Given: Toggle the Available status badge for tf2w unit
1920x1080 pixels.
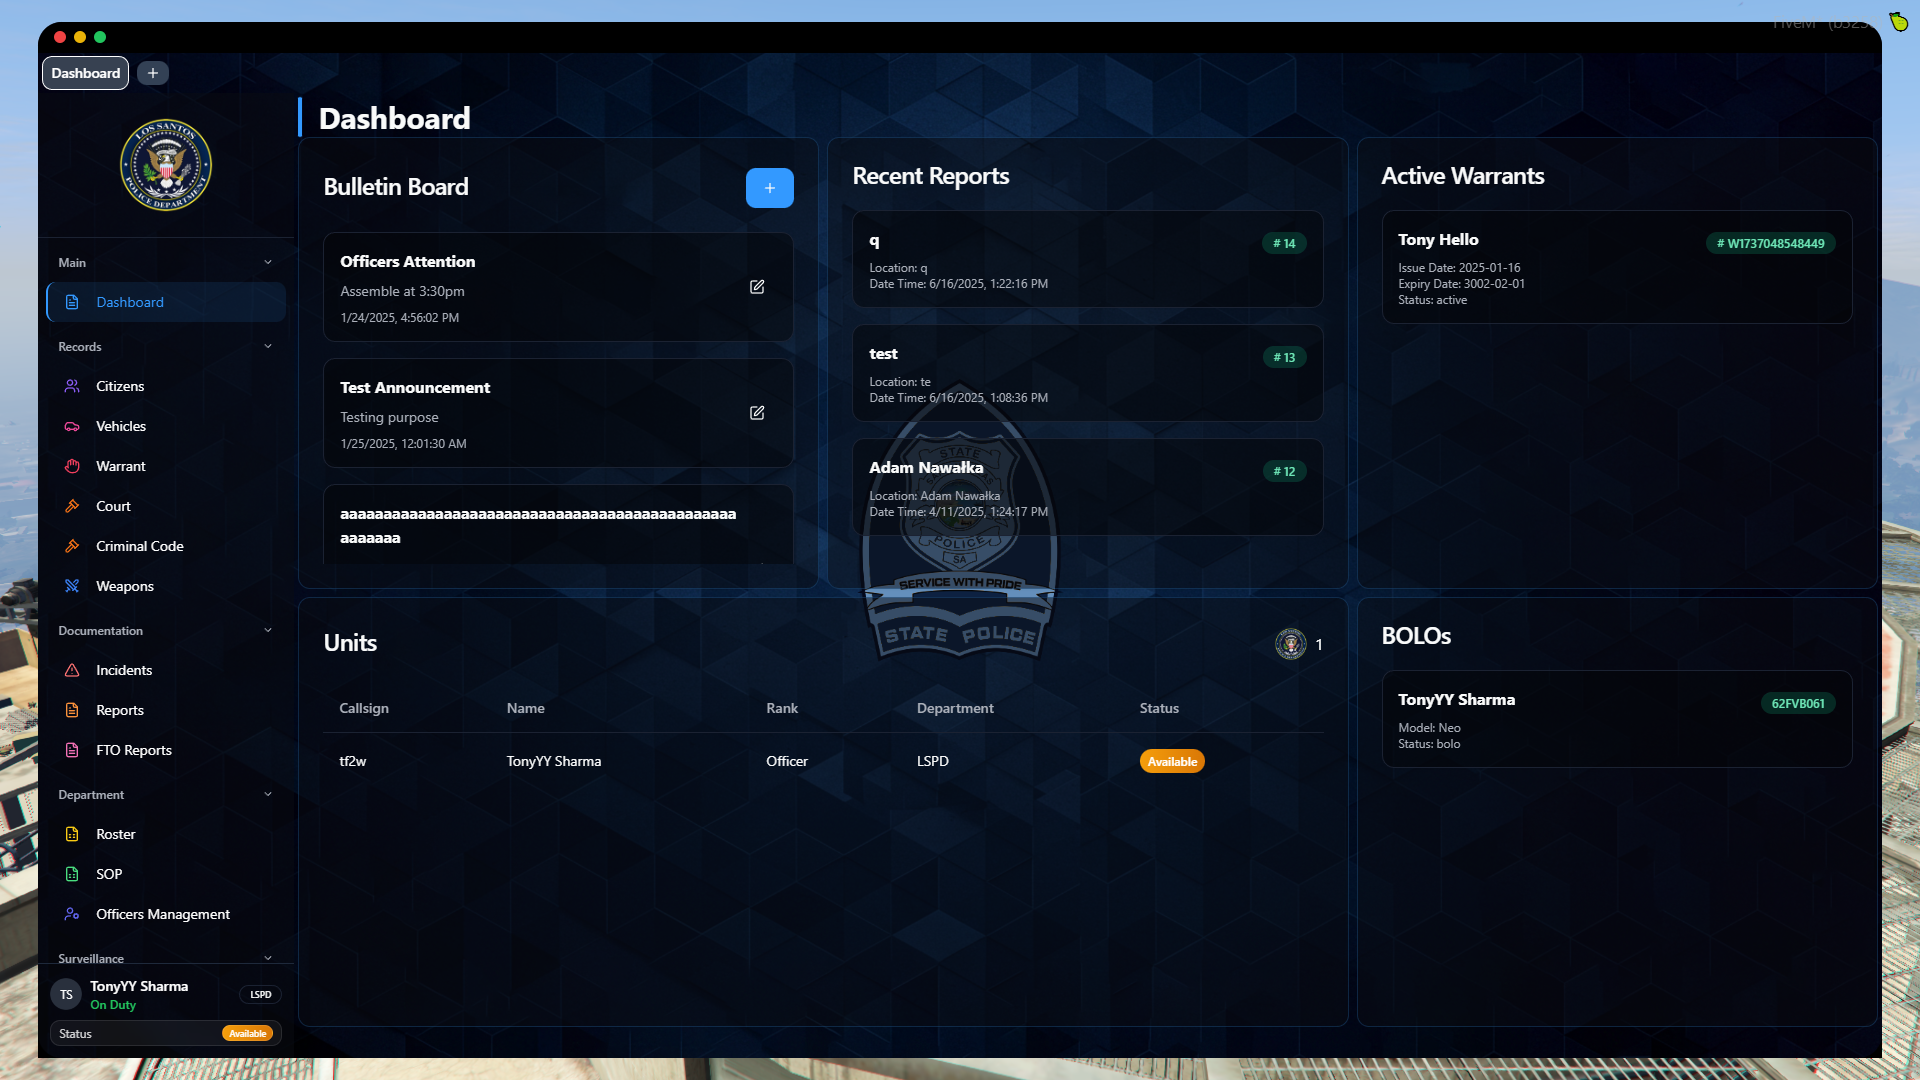Looking at the screenshot, I should [x=1171, y=761].
